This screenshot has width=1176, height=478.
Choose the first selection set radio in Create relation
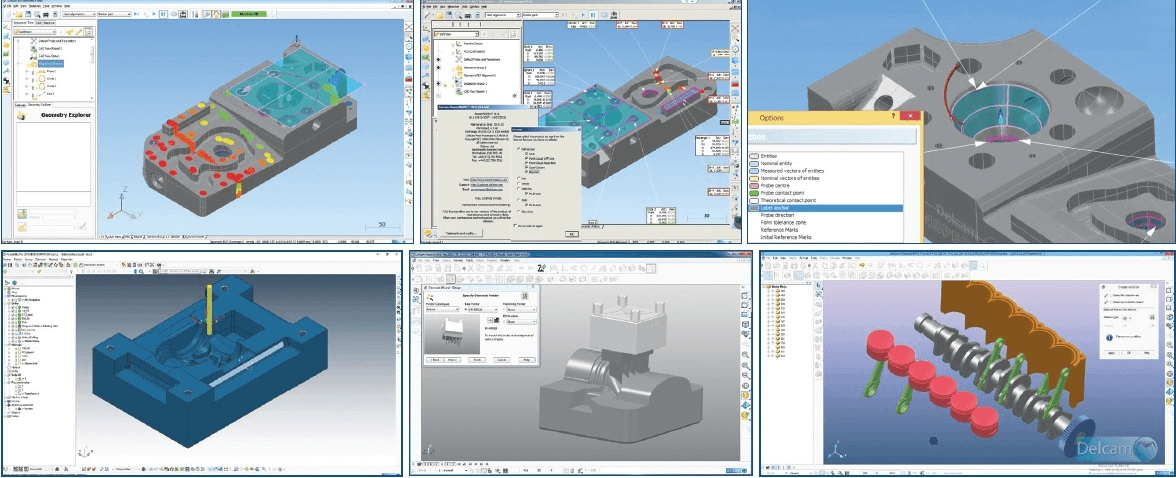click(x=1112, y=295)
